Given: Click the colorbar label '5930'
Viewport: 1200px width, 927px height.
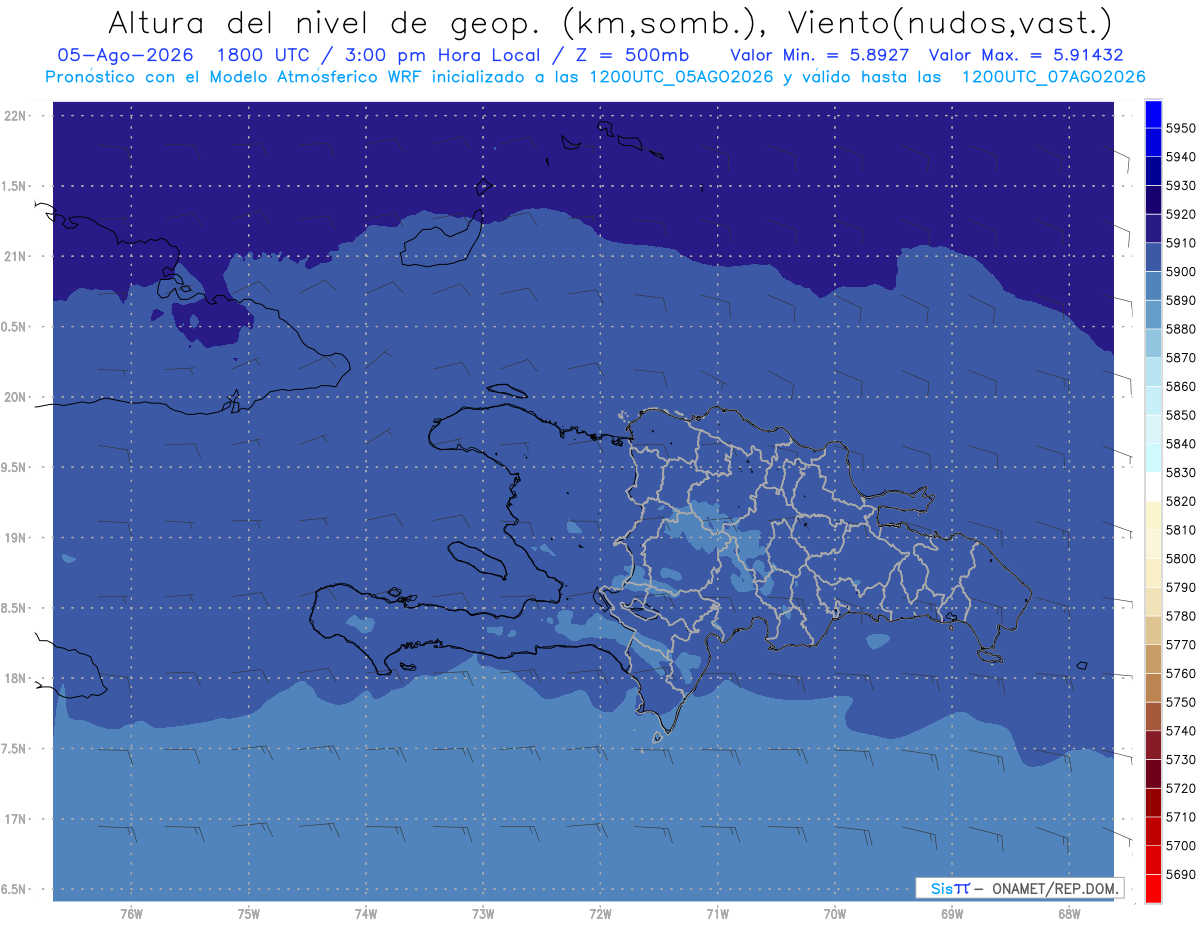Looking at the screenshot, I should pos(1180,186).
